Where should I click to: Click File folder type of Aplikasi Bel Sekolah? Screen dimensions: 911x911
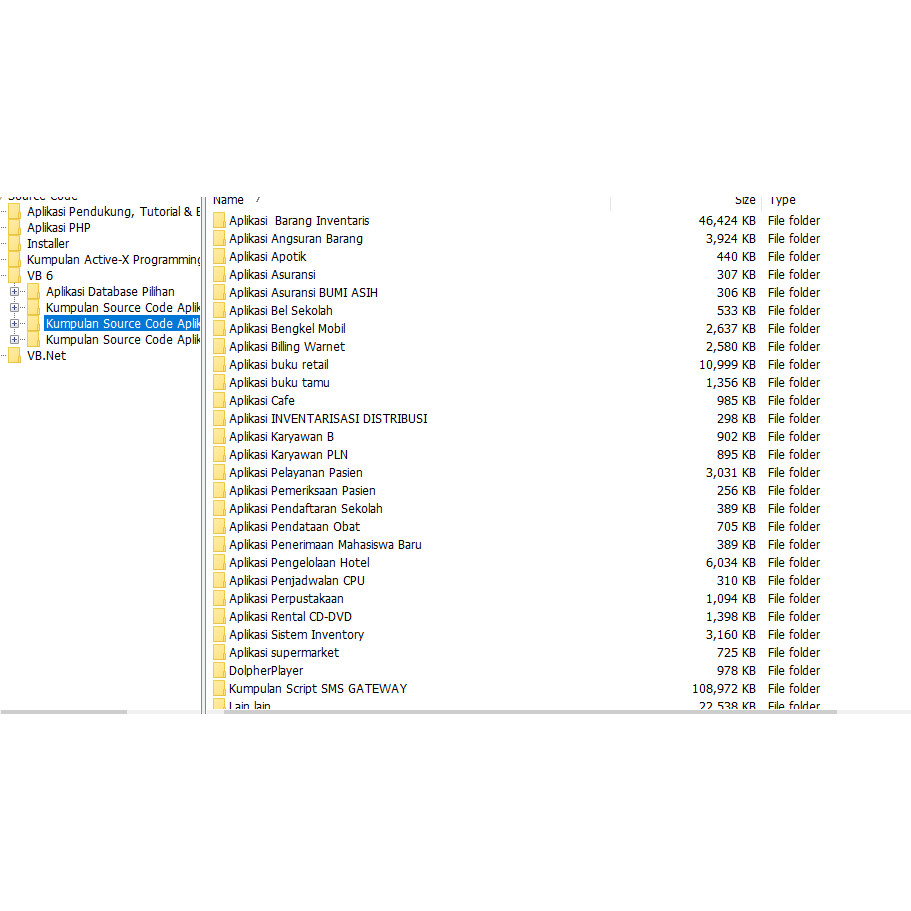coord(794,311)
